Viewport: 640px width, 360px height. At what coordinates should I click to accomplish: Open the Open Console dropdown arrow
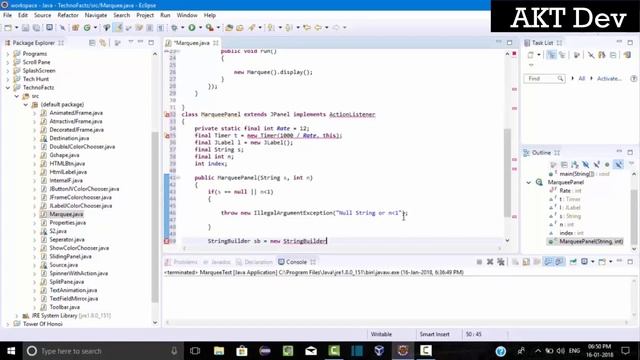tap(611, 262)
